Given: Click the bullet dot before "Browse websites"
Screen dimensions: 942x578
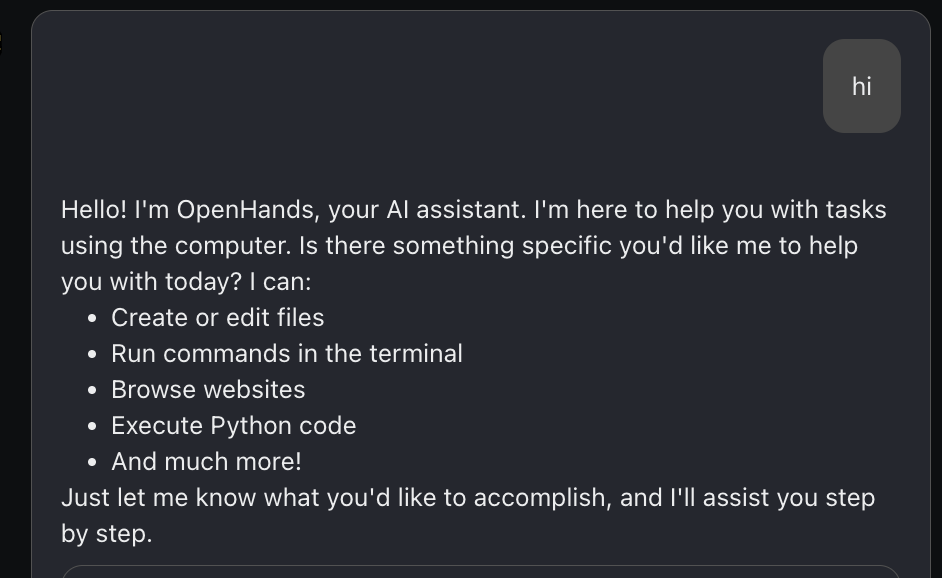Looking at the screenshot, I should (92, 391).
